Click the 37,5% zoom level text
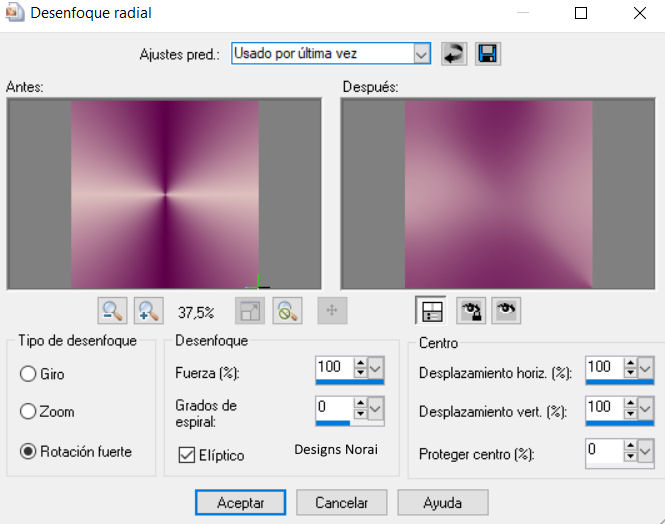665x524 pixels. pyautogui.click(x=196, y=313)
